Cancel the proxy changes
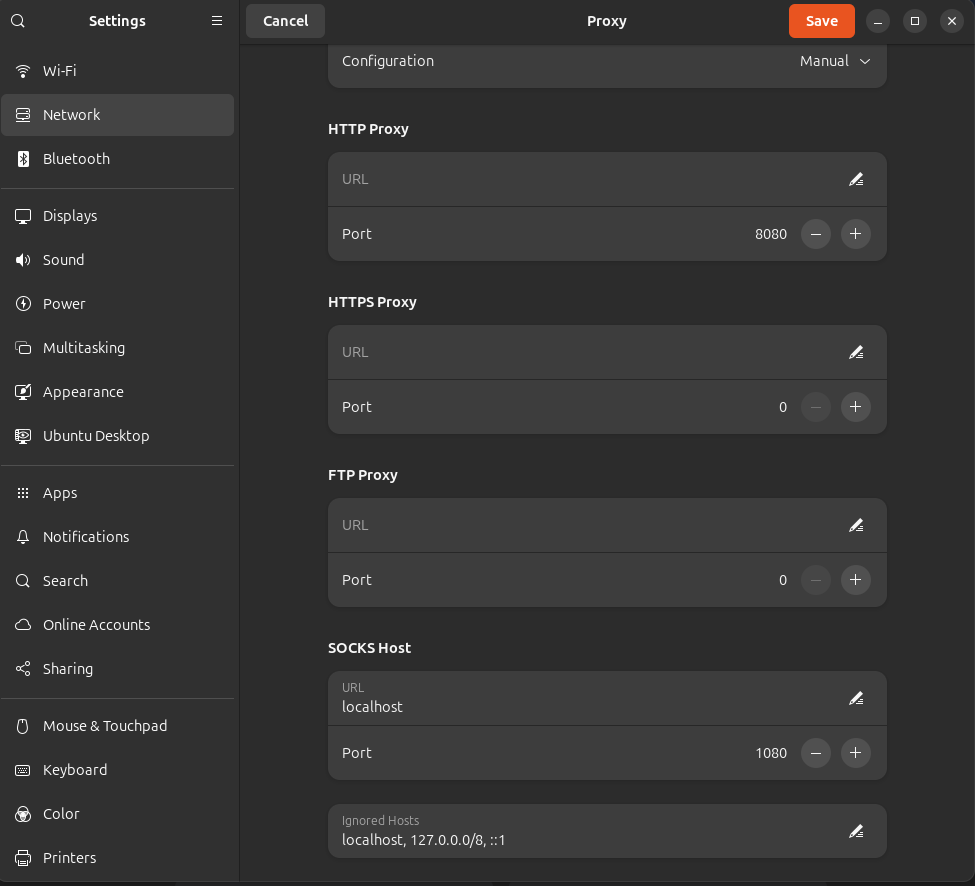The width and height of the screenshot is (975, 886). [285, 21]
